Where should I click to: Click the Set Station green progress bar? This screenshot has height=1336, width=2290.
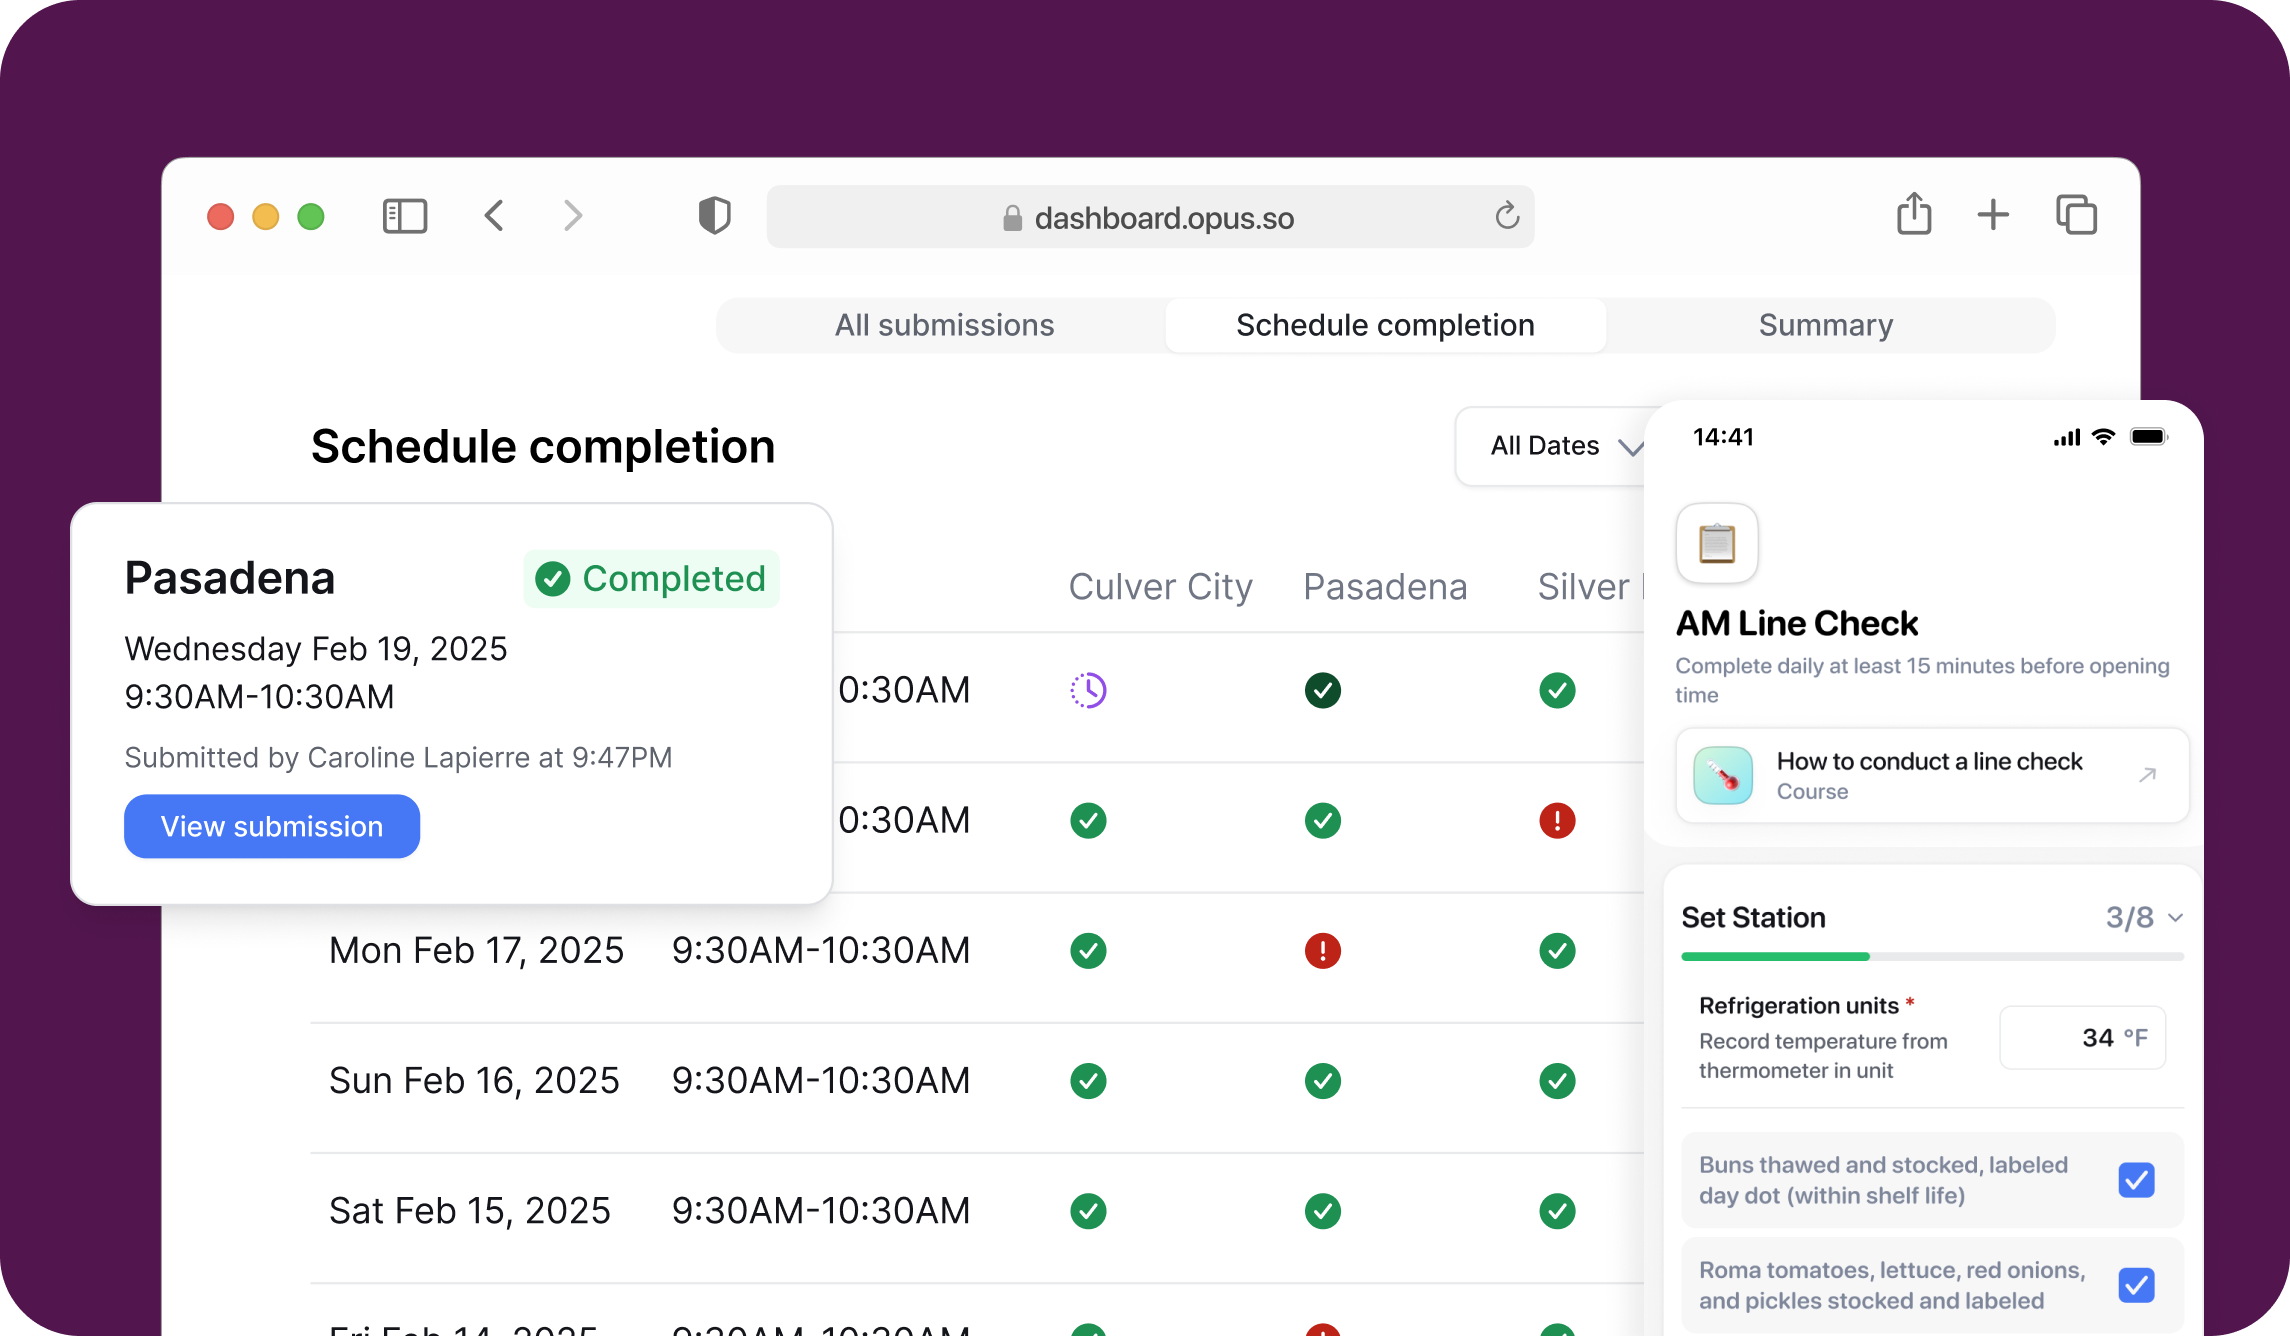(x=1775, y=957)
